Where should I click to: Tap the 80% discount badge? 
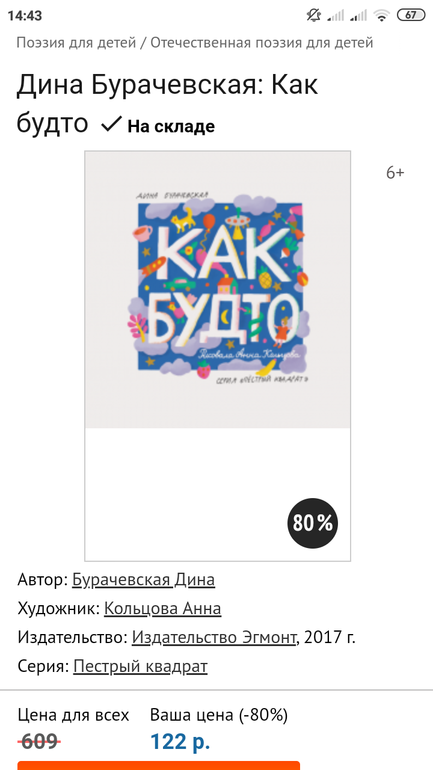coord(313,523)
